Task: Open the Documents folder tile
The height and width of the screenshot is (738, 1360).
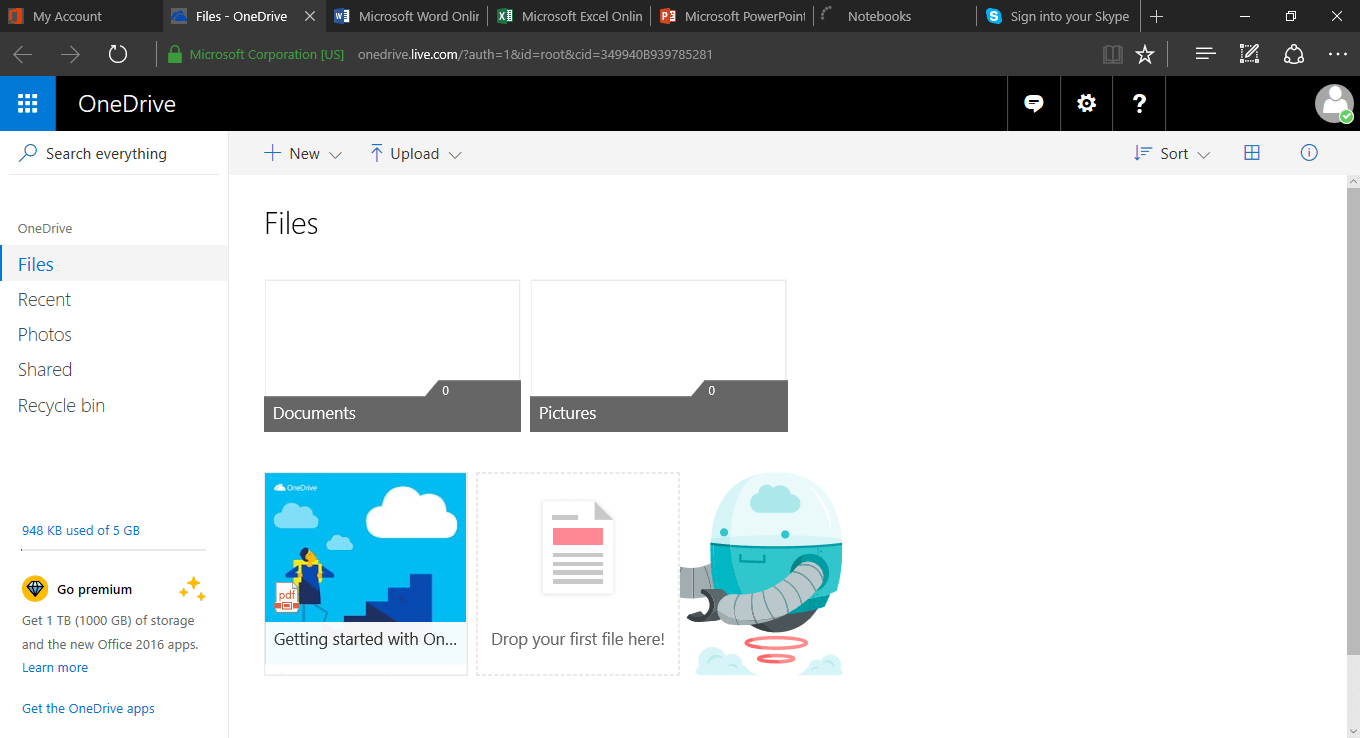Action: (392, 355)
